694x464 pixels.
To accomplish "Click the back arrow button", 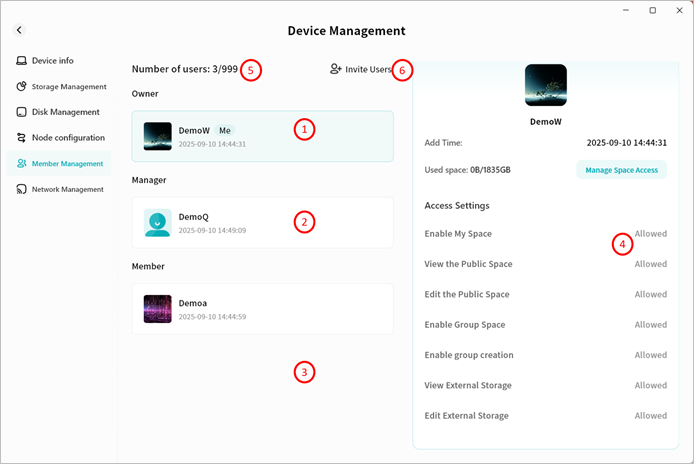I will pyautogui.click(x=19, y=31).
